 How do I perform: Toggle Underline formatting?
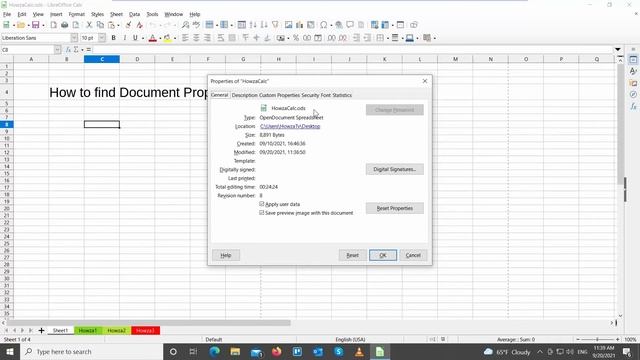pyautogui.click(x=135, y=38)
